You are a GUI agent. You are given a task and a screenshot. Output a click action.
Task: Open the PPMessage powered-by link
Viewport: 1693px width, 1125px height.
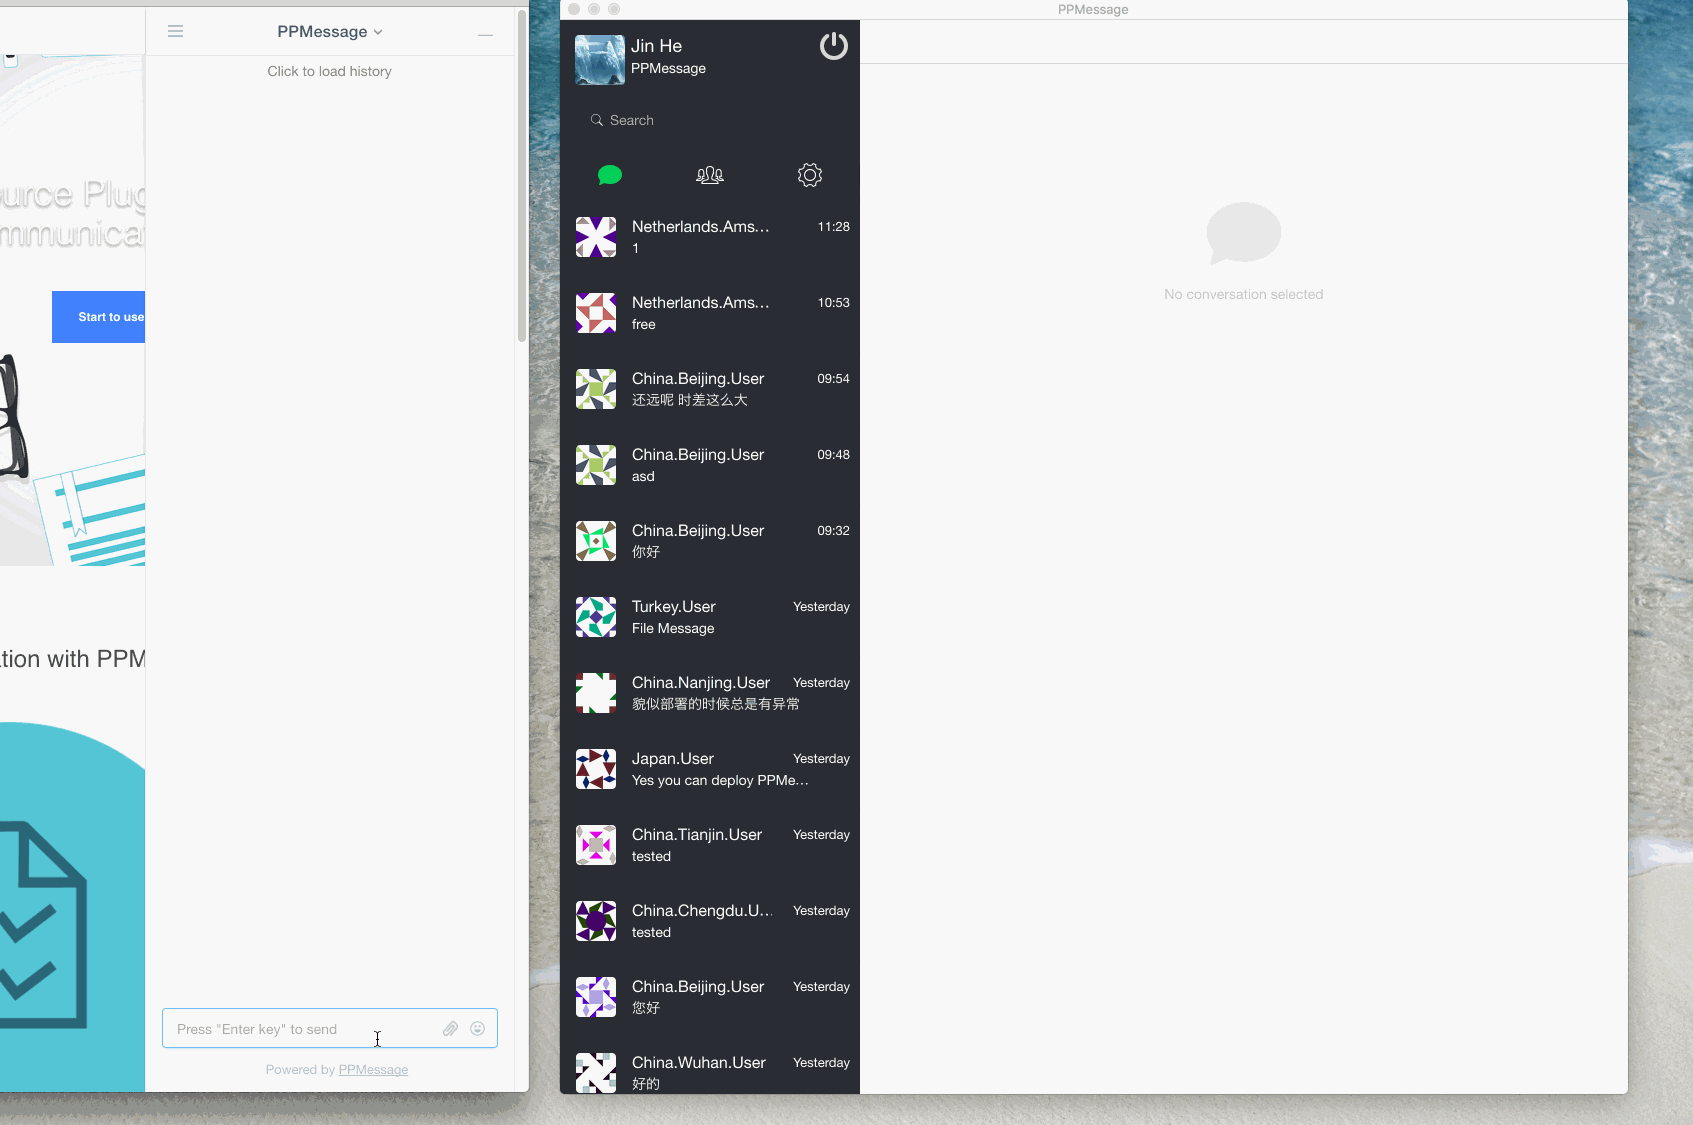(373, 1070)
